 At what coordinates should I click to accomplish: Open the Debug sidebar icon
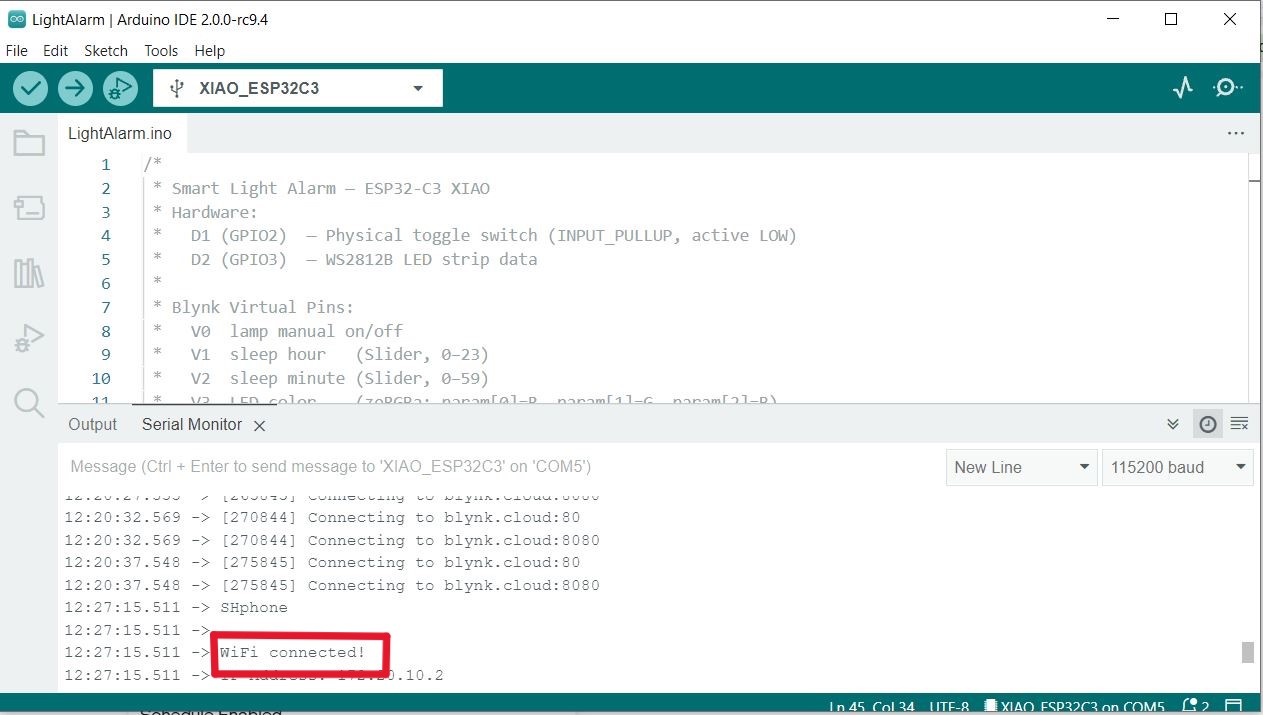29,338
